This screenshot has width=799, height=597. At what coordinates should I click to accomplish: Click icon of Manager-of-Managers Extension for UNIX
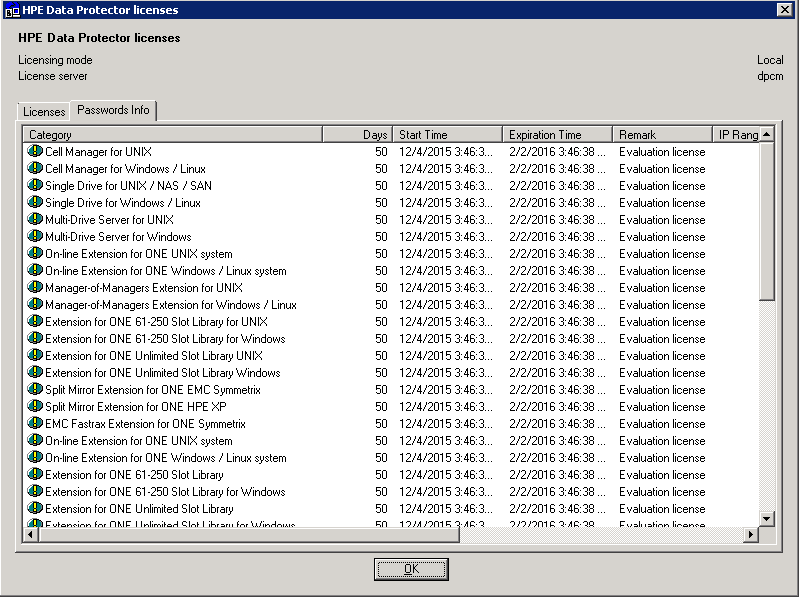pyautogui.click(x=35, y=287)
